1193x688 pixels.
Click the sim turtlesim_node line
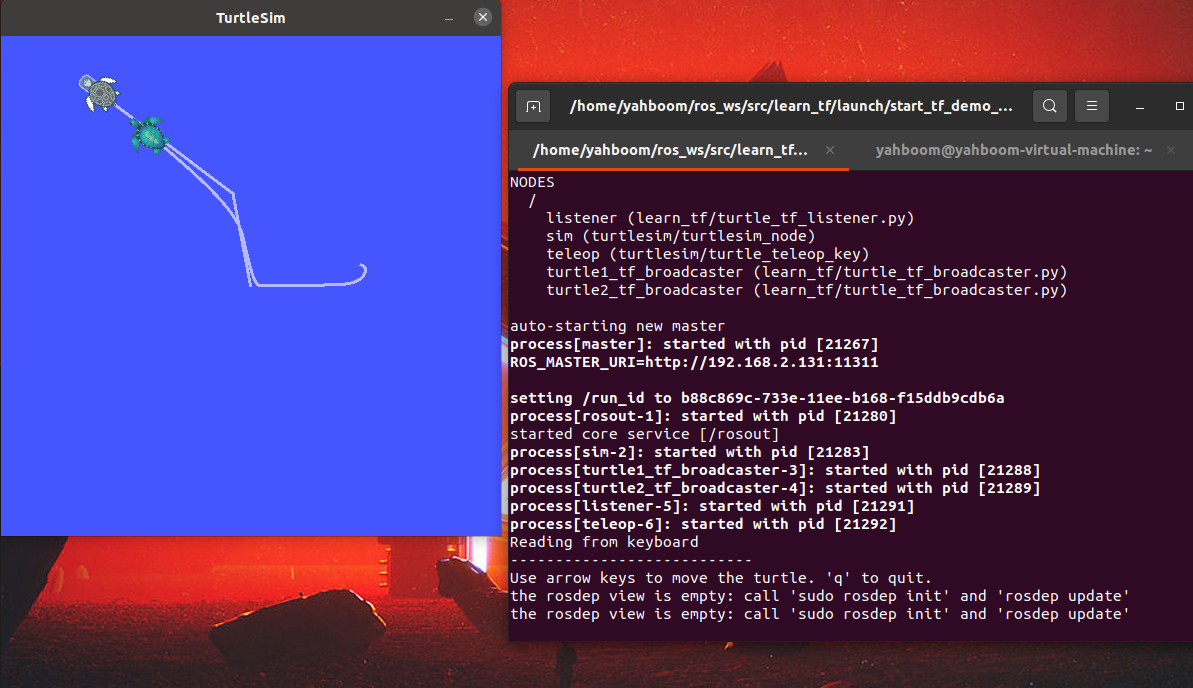(680, 236)
